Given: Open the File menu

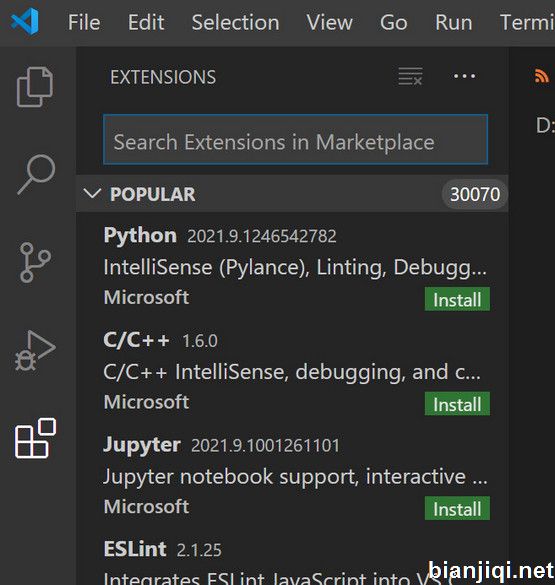Looking at the screenshot, I should point(84,22).
